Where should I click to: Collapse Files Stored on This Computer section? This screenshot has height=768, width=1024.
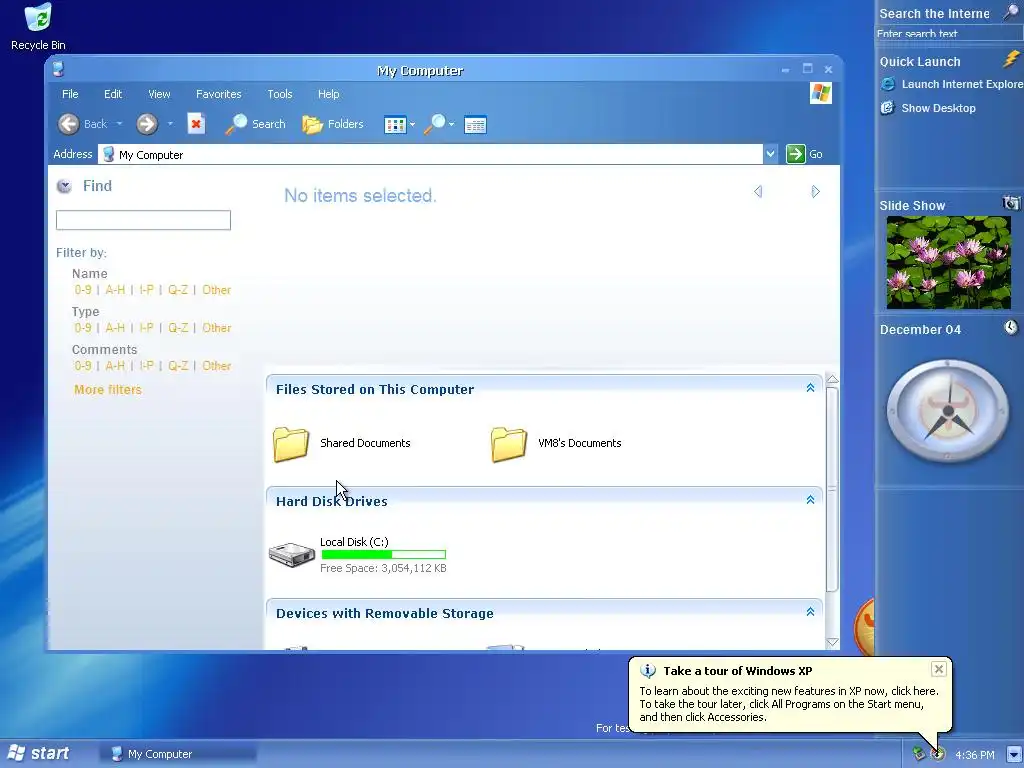click(x=810, y=388)
